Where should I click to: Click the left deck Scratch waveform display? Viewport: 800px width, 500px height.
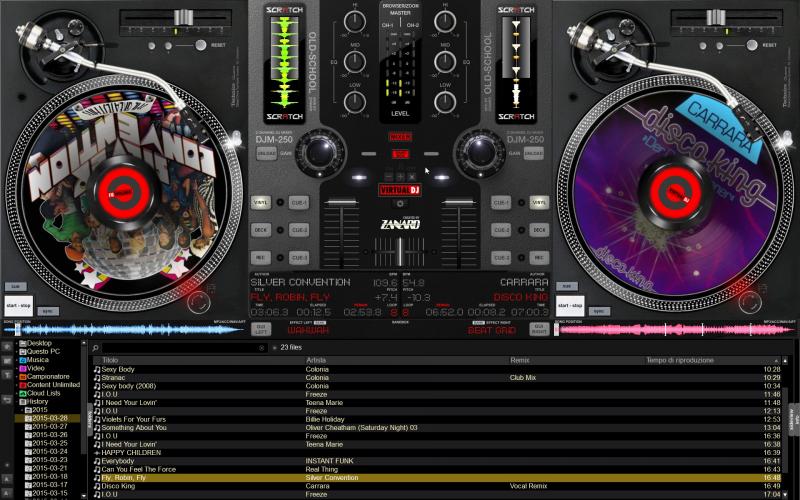(285, 62)
